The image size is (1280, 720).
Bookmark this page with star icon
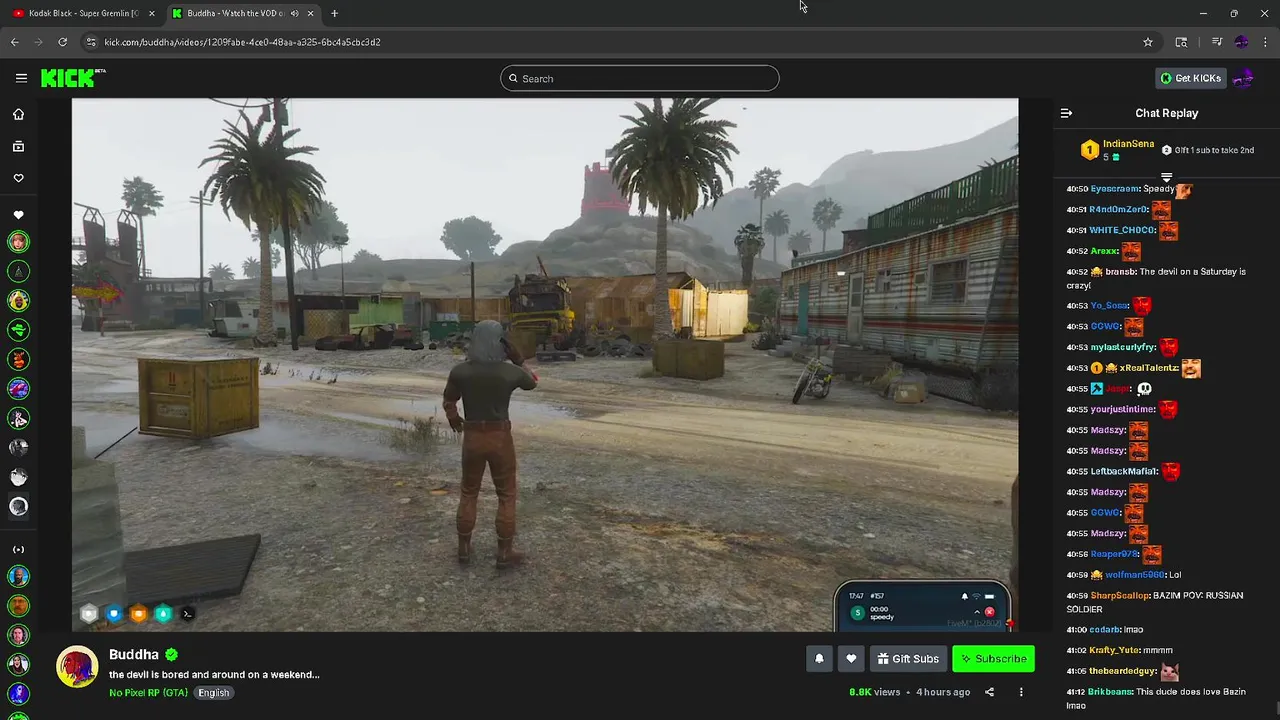tap(1148, 42)
